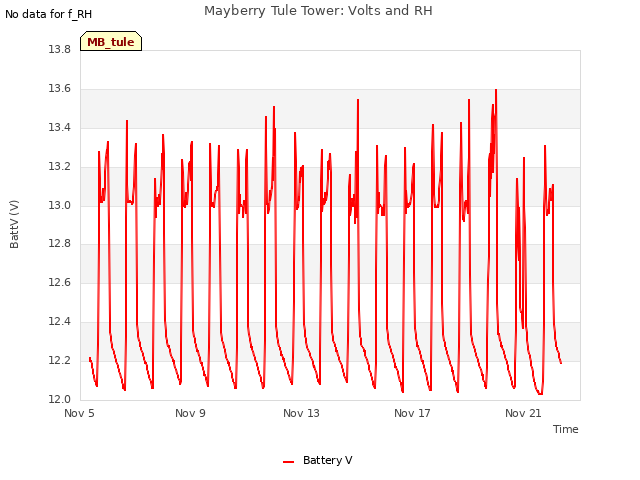Click the BattV (V) y-axis title
Viewport: 640px width, 480px height.
click(x=14, y=224)
